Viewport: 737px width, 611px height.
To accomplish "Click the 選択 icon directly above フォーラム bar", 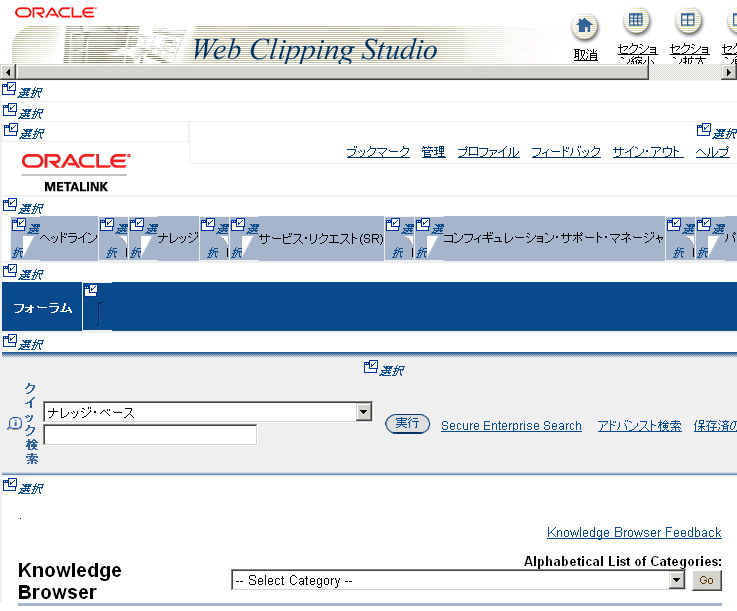I will [10, 271].
